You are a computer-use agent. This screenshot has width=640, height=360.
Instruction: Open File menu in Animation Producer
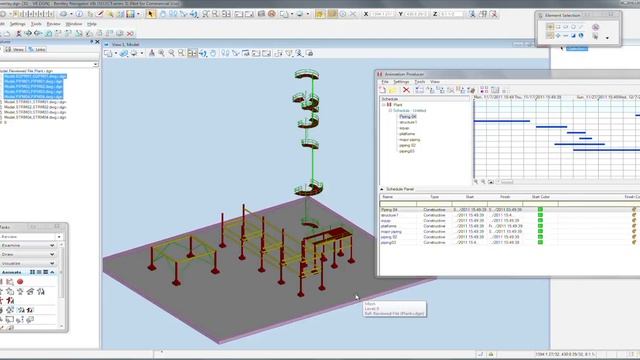pos(385,82)
